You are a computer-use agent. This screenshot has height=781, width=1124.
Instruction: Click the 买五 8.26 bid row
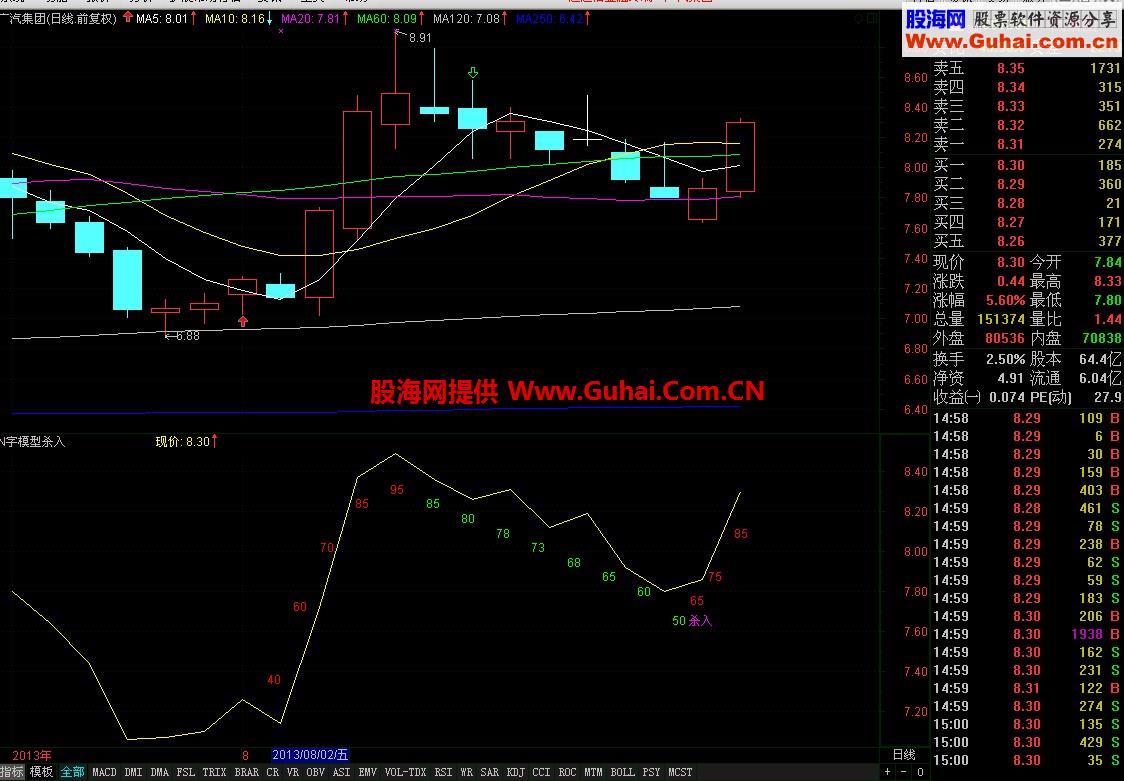pos(1027,241)
